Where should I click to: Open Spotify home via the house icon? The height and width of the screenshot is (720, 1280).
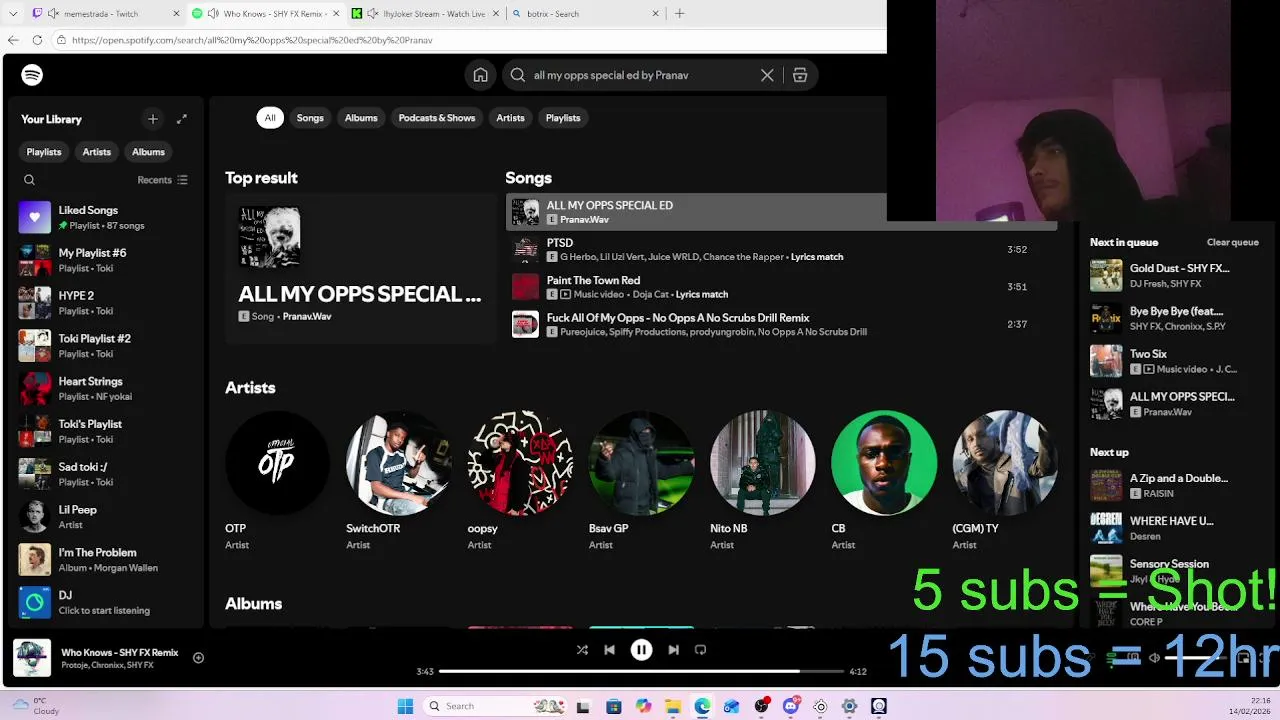[481, 75]
